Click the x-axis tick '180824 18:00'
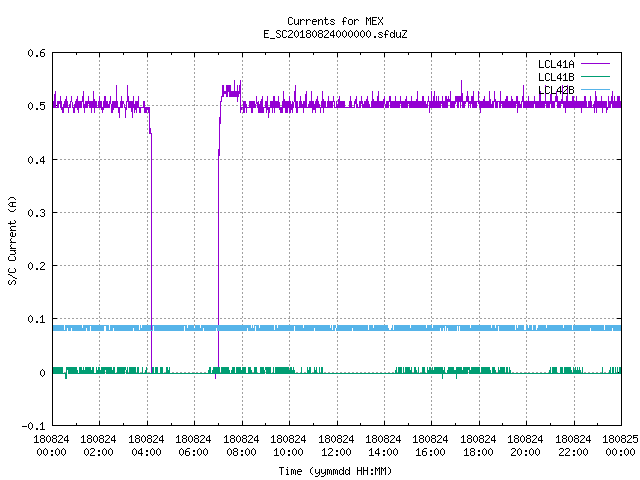640x480 pixels. pyautogui.click(x=478, y=446)
